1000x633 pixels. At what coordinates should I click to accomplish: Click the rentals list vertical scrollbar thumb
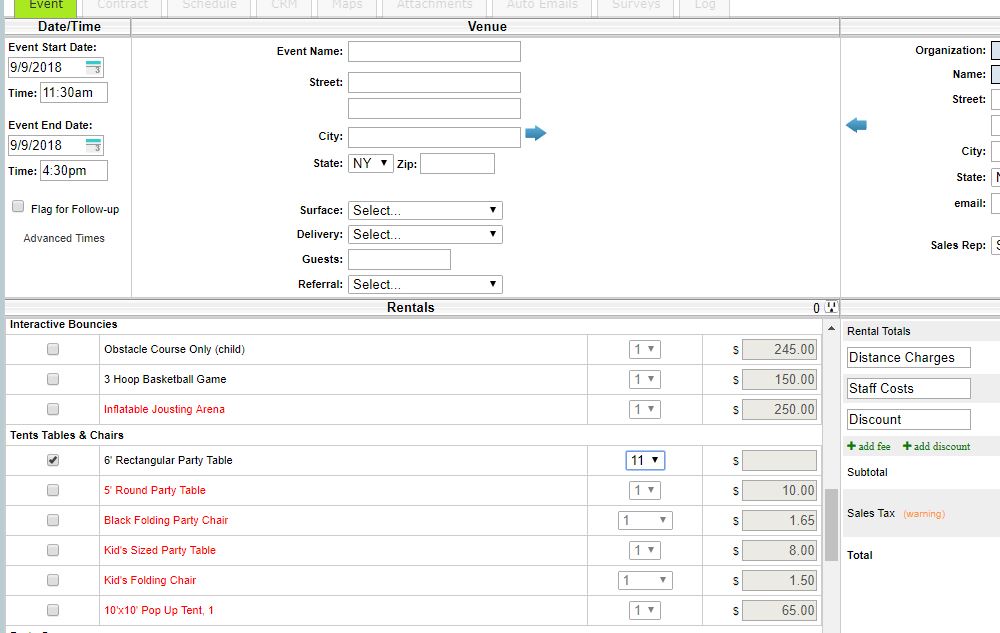coord(831,524)
